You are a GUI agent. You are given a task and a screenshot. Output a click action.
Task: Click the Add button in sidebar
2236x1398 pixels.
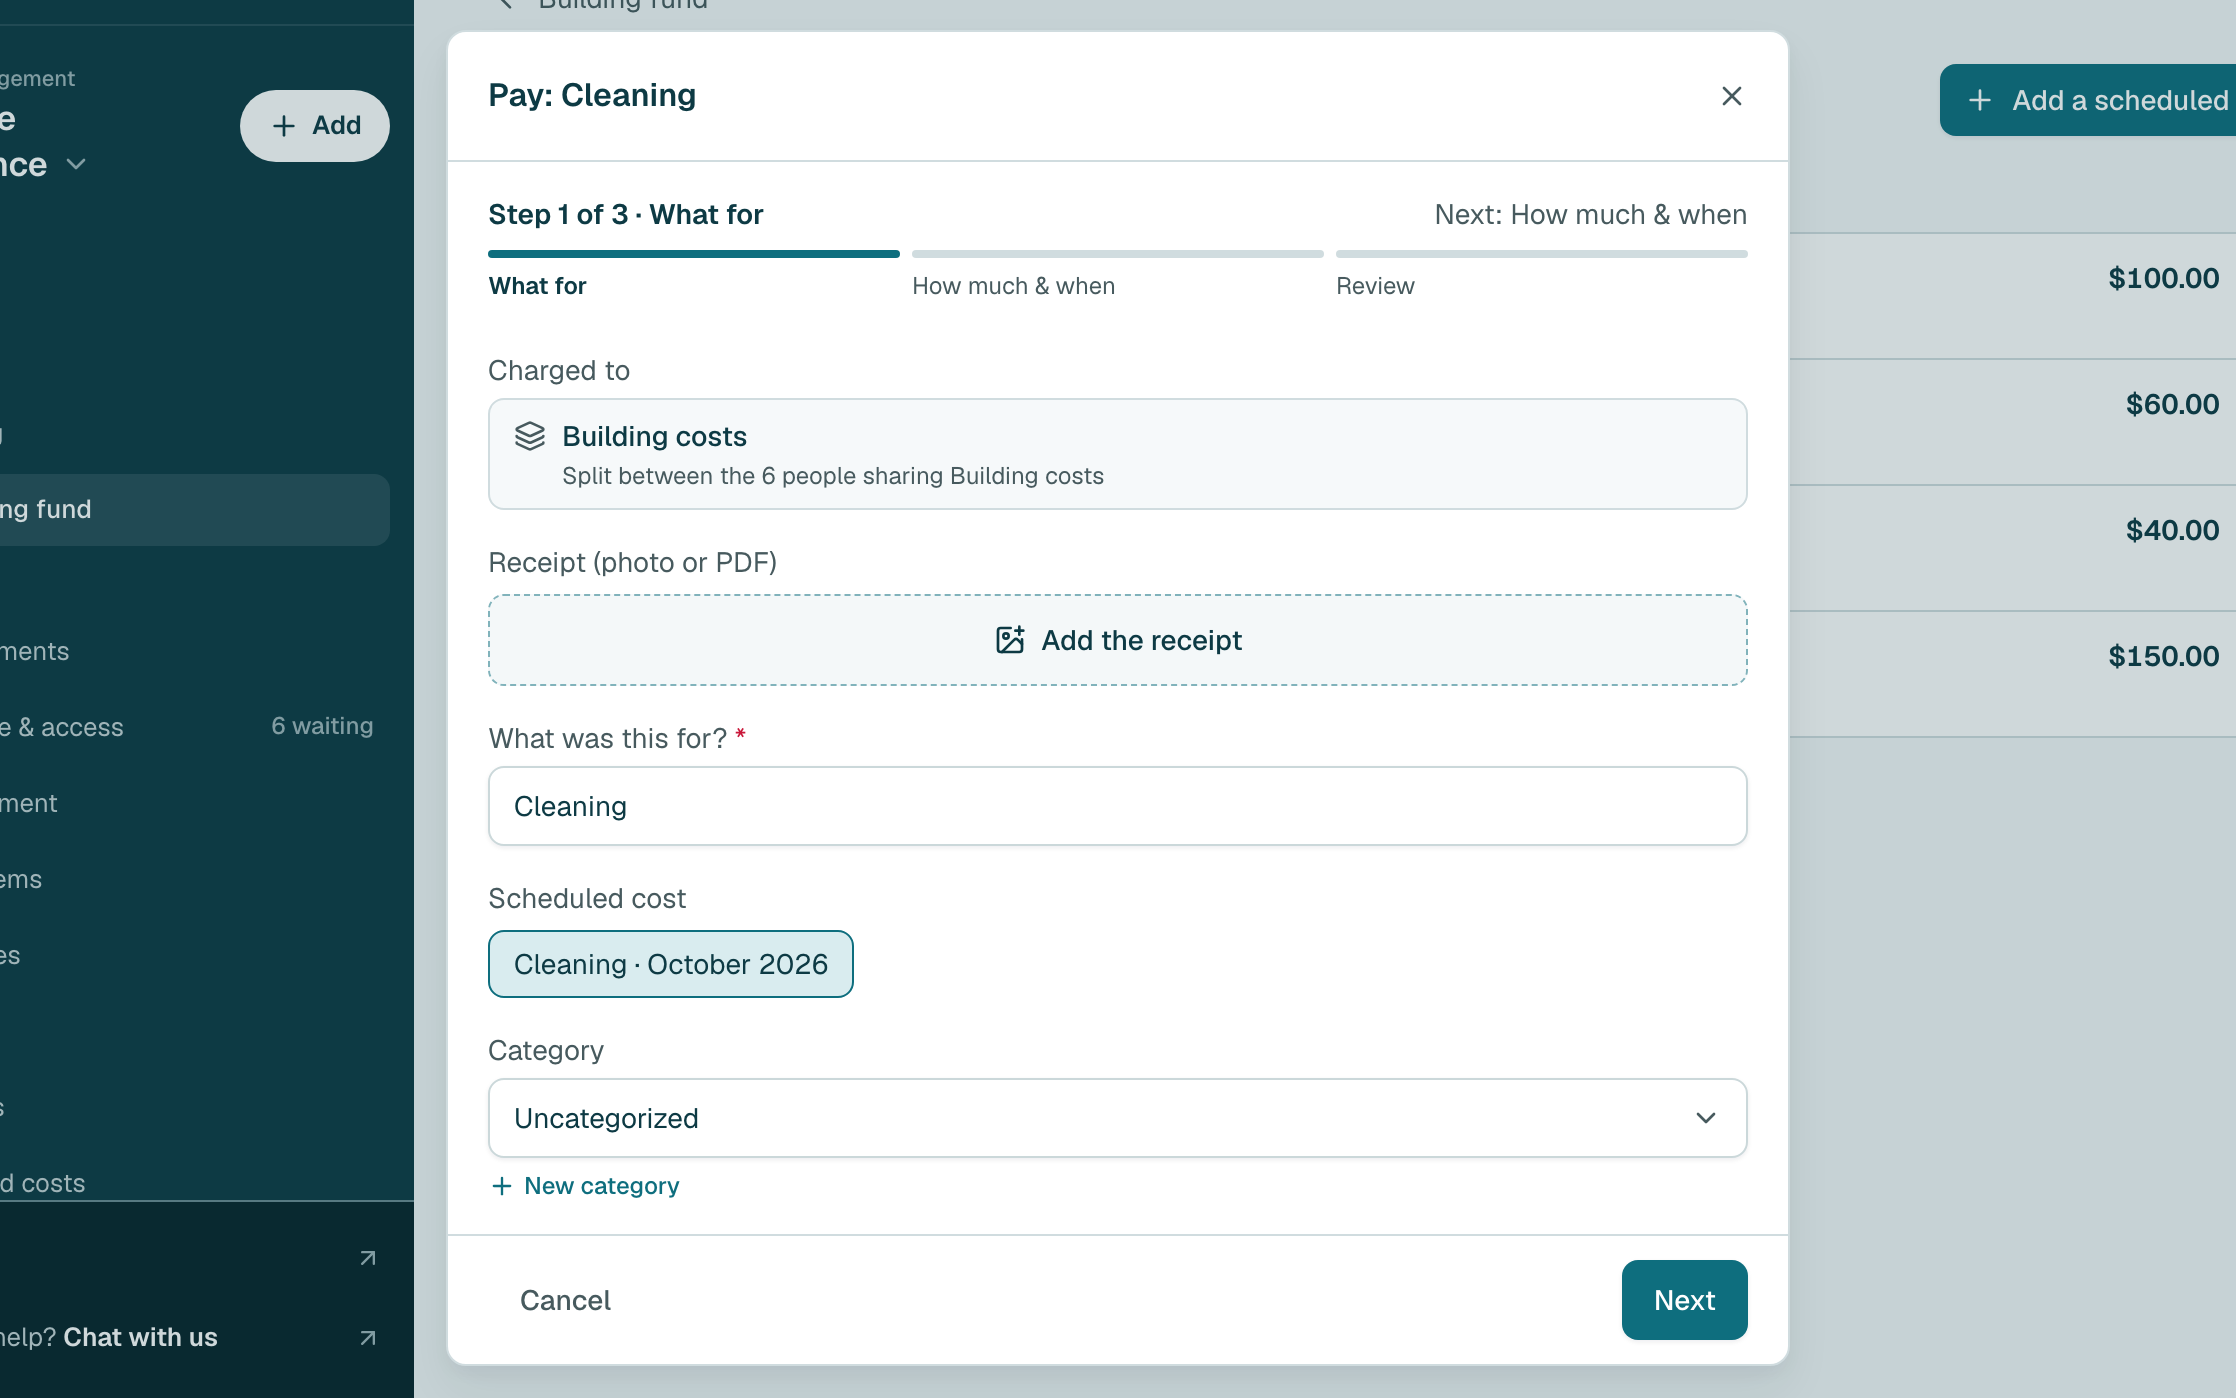(x=314, y=125)
